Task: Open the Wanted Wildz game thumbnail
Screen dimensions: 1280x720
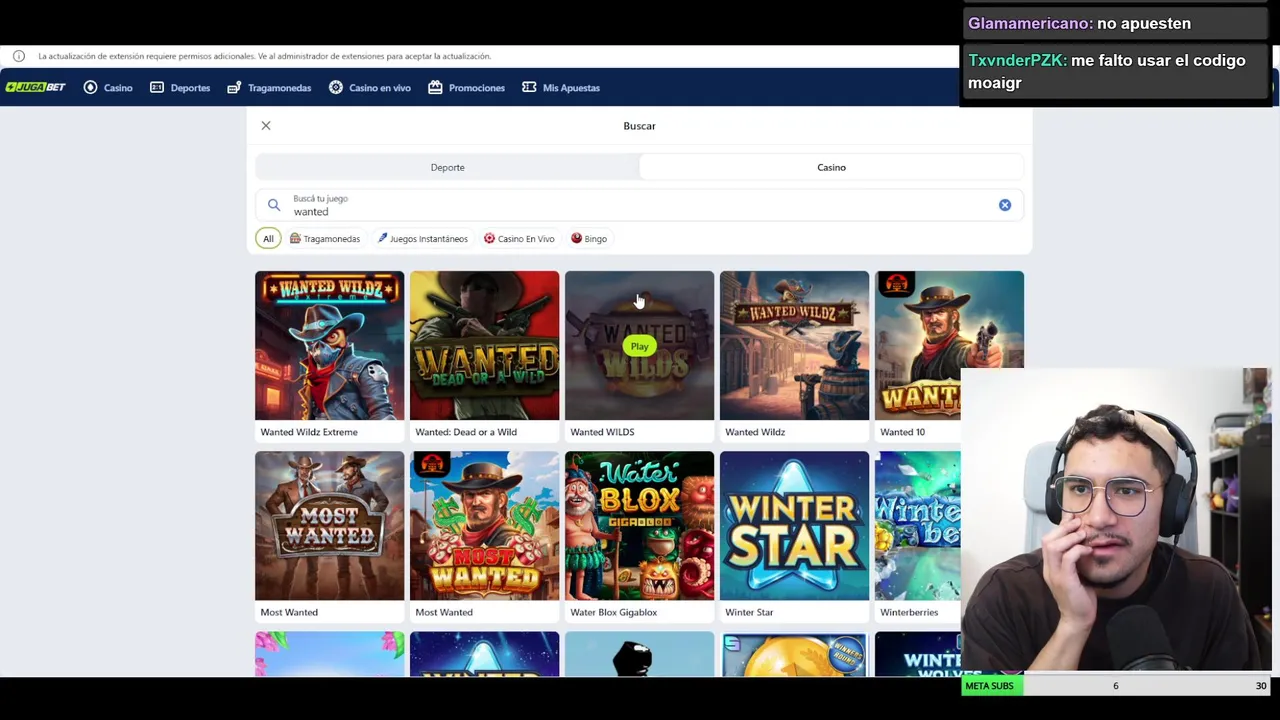Action: pyautogui.click(x=794, y=345)
